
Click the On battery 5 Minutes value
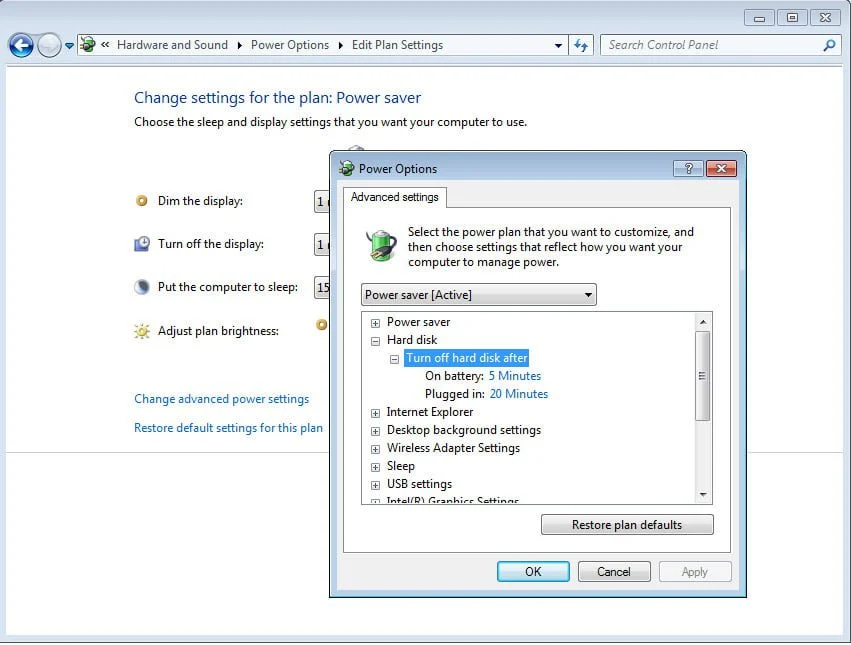tap(514, 376)
